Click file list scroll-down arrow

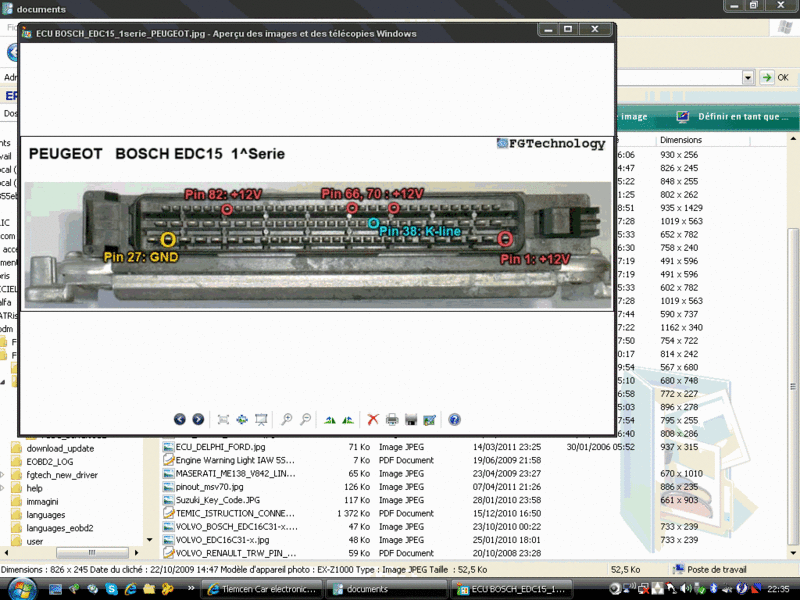(x=793, y=553)
